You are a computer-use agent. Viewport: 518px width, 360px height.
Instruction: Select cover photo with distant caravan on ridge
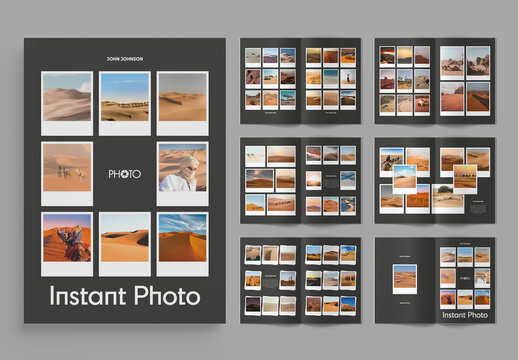click(125, 103)
